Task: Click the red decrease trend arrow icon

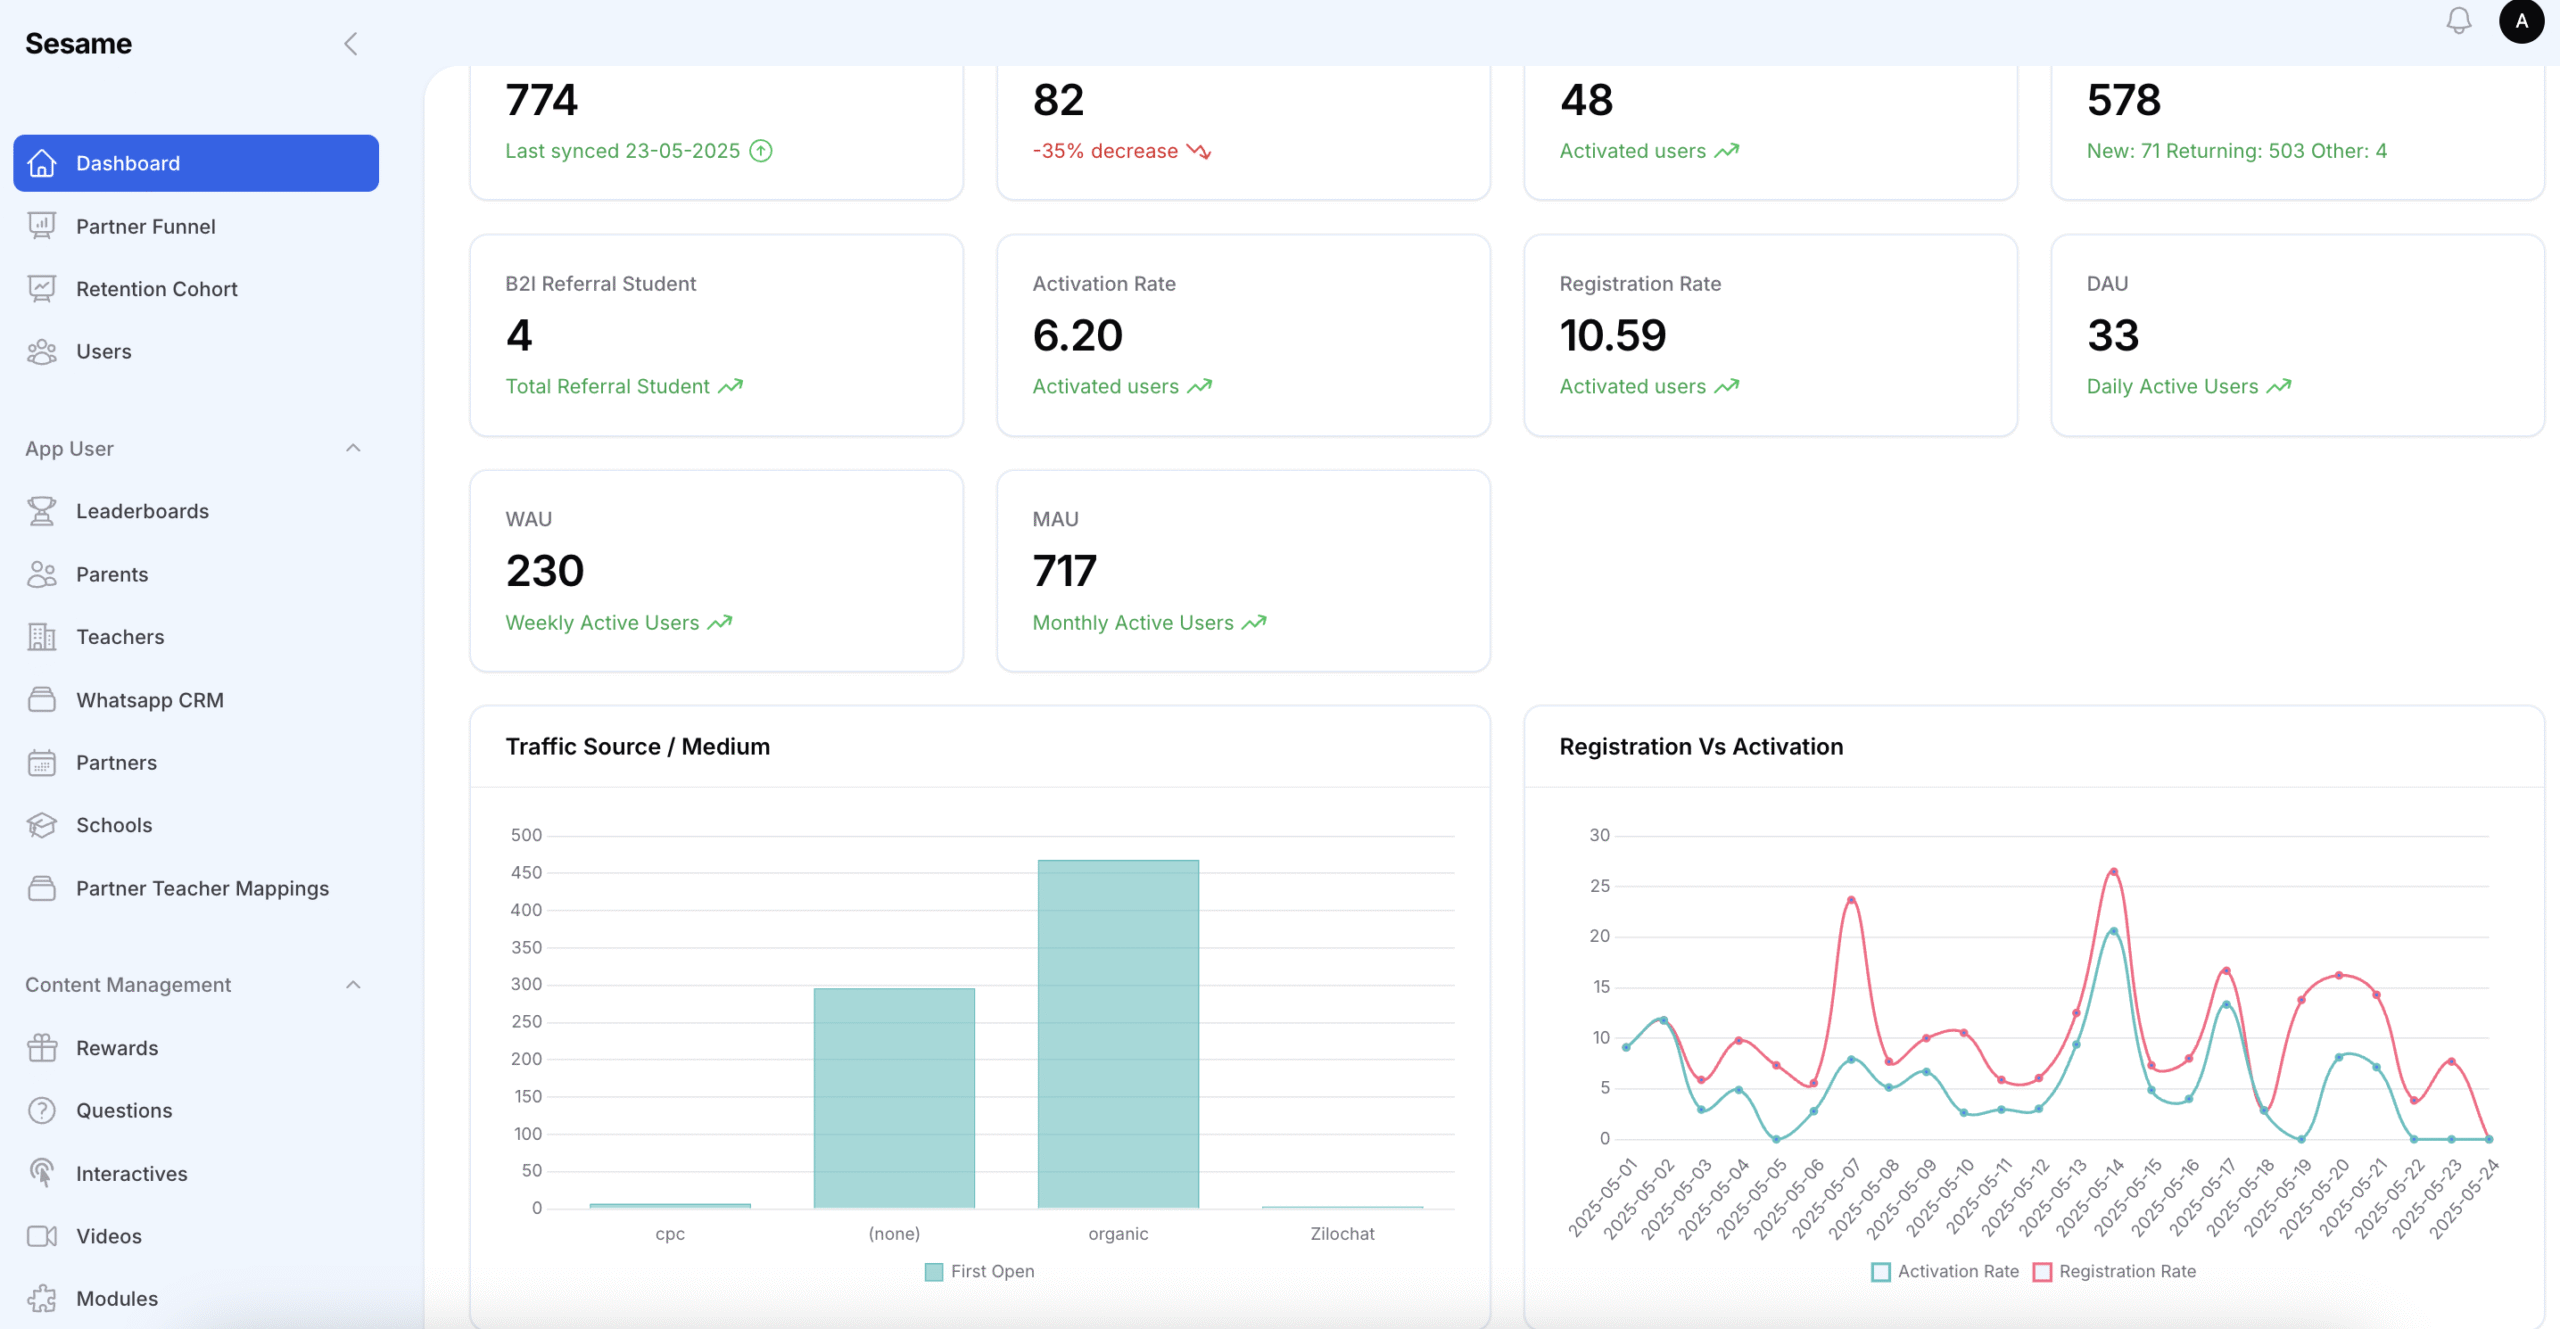Action: tap(1199, 151)
